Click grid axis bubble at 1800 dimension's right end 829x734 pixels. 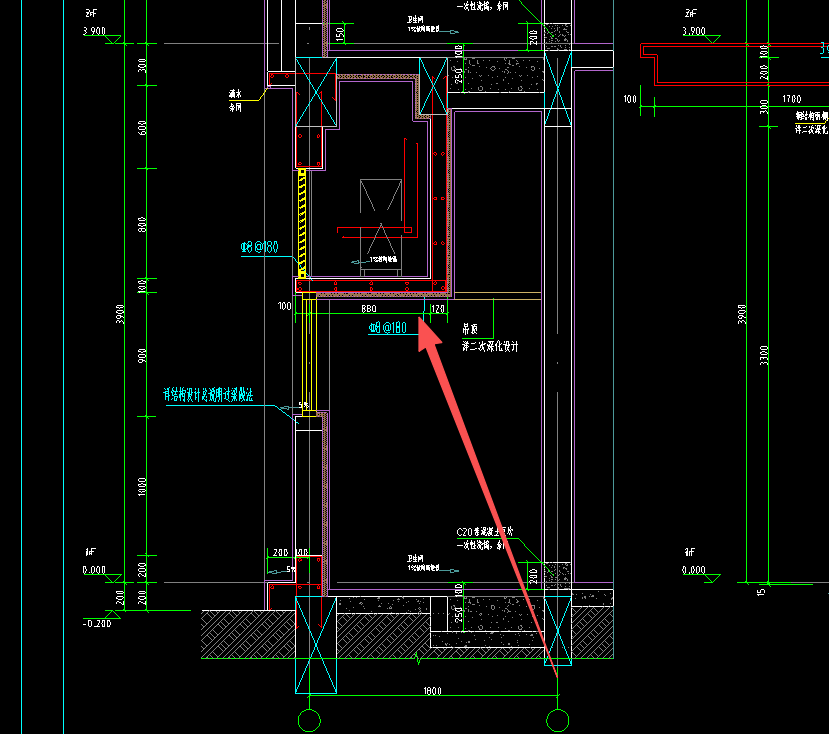[558, 720]
